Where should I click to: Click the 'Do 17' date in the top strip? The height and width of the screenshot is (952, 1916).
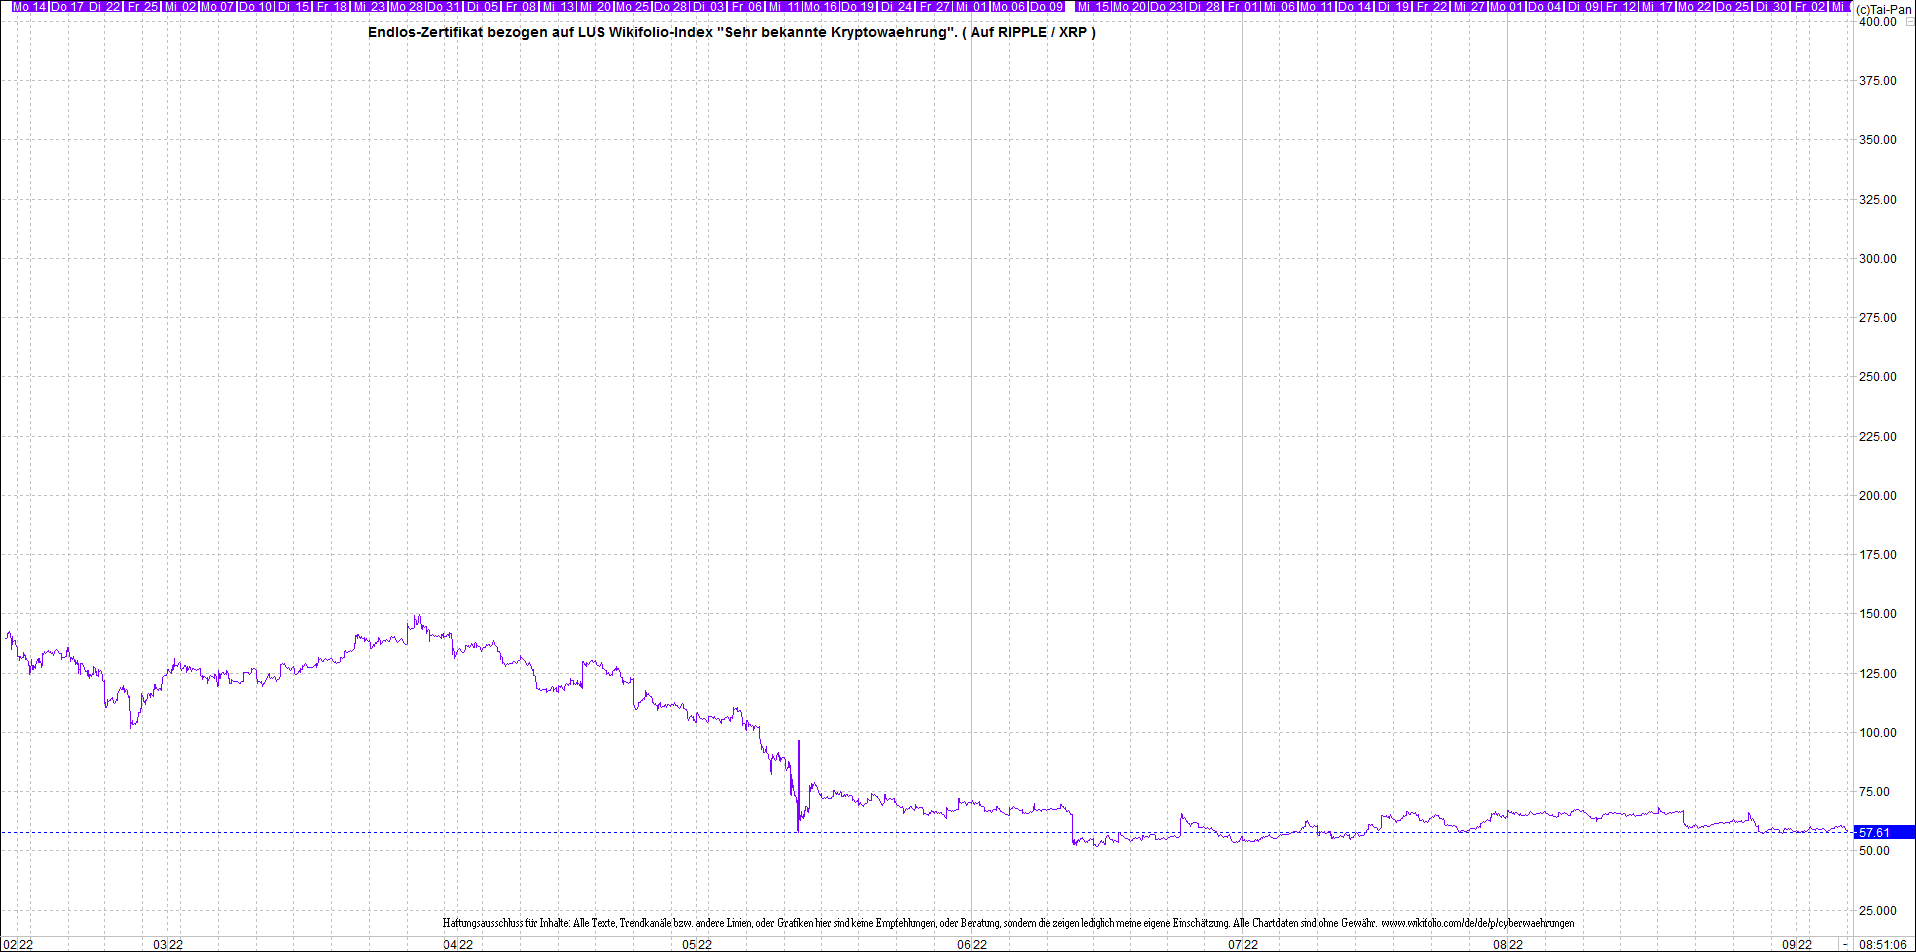68,7
